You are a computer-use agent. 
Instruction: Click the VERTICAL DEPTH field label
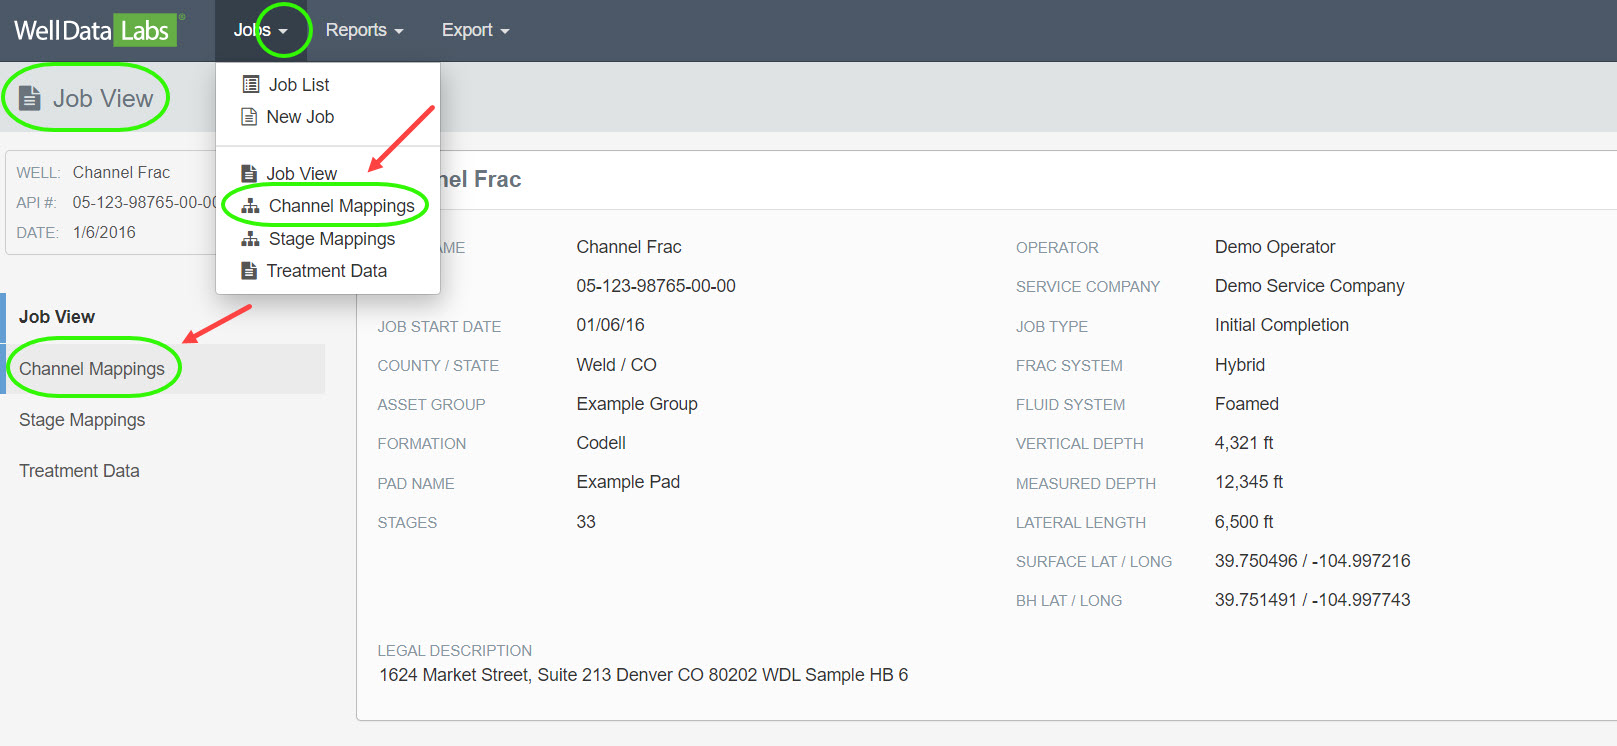point(1080,444)
